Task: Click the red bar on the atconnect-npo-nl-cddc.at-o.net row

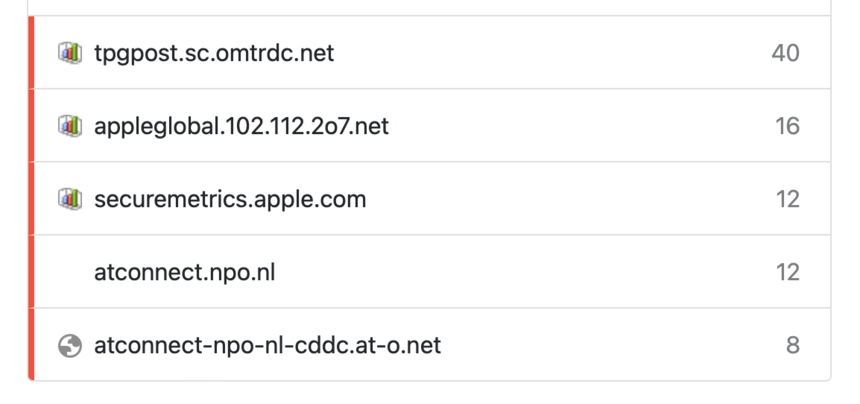Action: 31,344
